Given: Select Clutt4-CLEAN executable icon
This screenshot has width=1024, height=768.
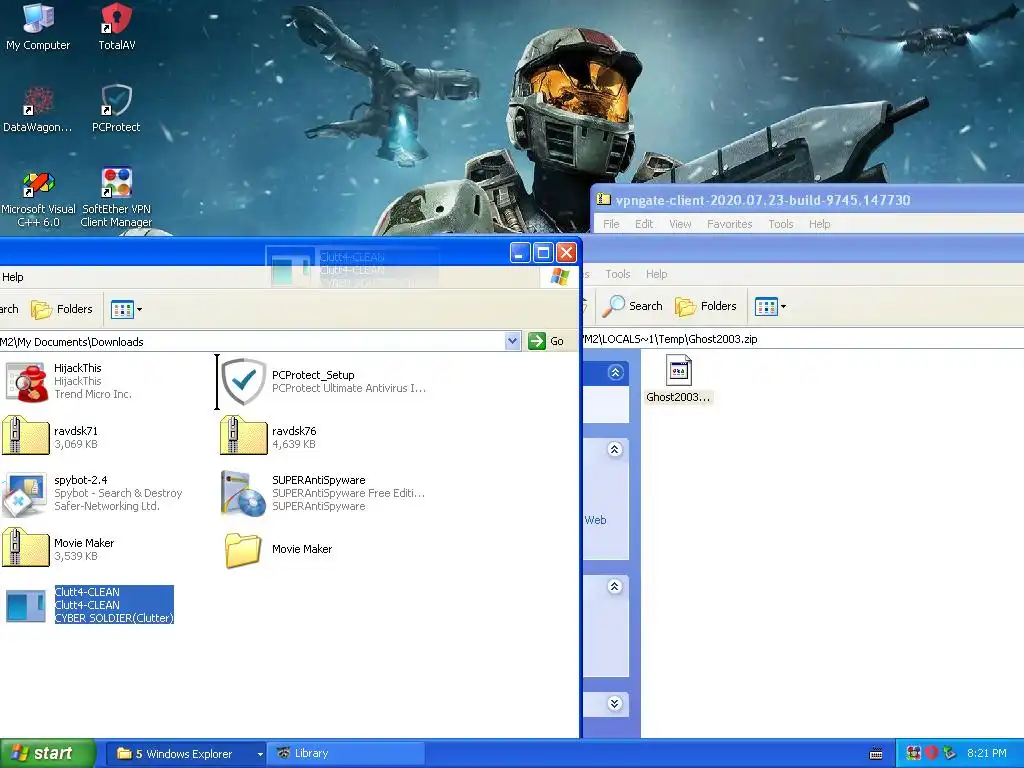Looking at the screenshot, I should [26, 605].
